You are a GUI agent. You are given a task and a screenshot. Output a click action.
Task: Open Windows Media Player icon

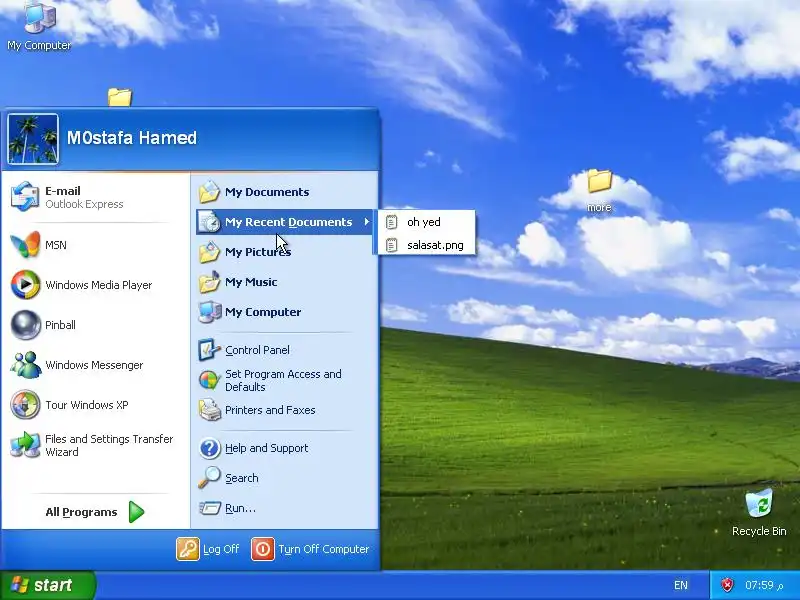coord(25,285)
